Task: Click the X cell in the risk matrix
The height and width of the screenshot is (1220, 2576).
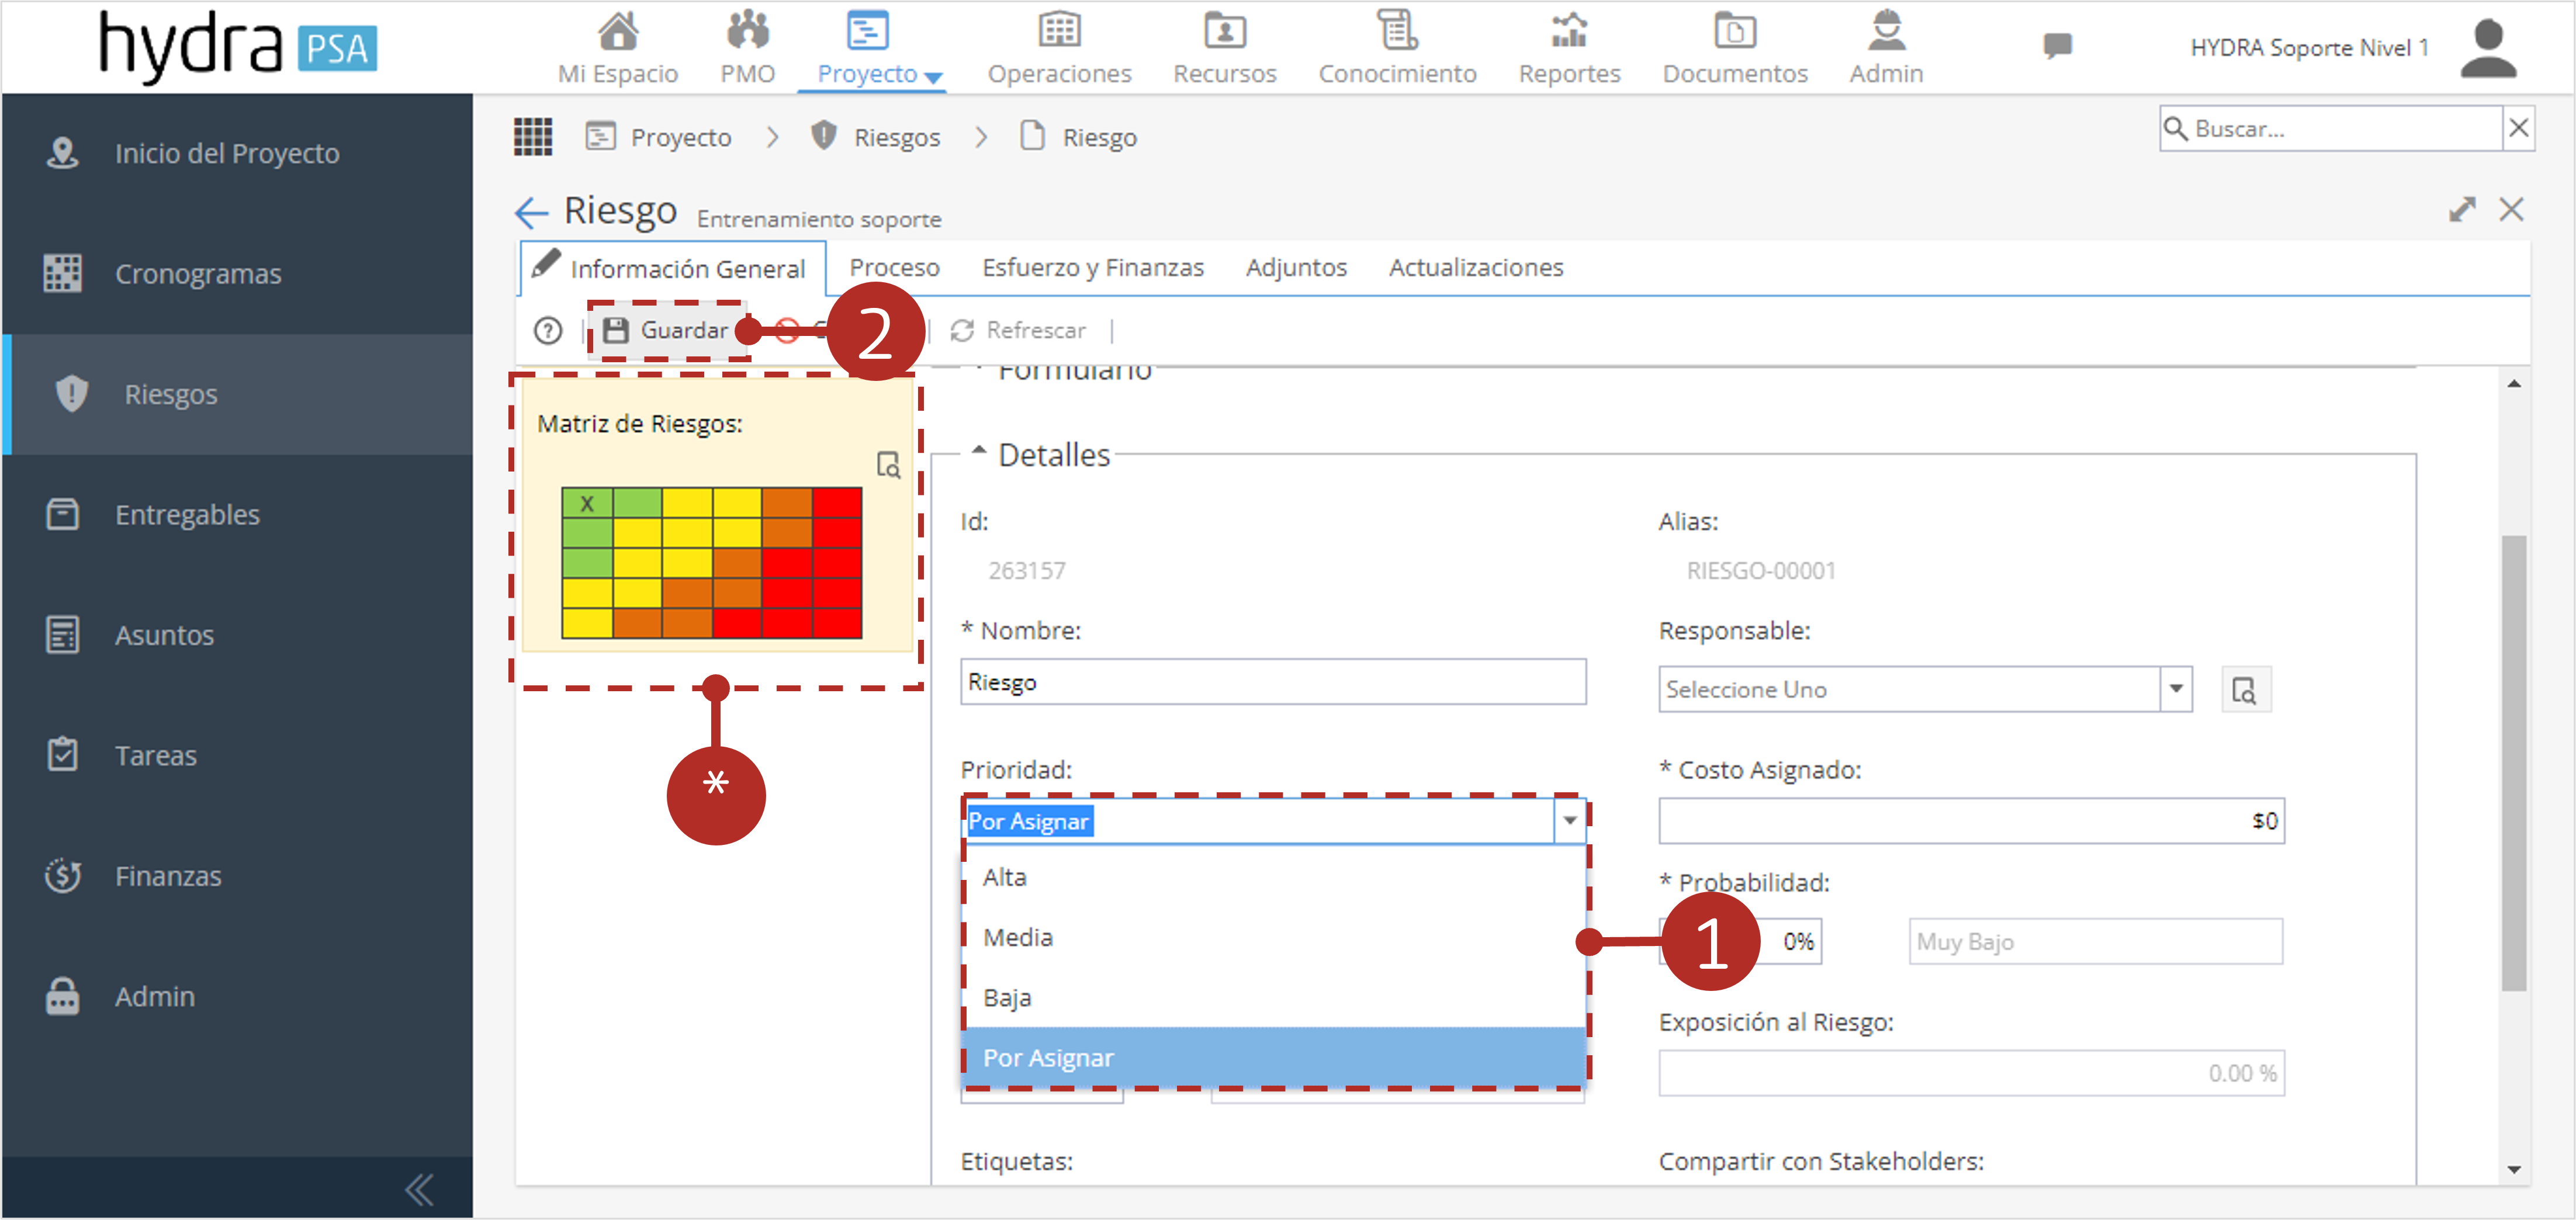Action: coord(587,503)
